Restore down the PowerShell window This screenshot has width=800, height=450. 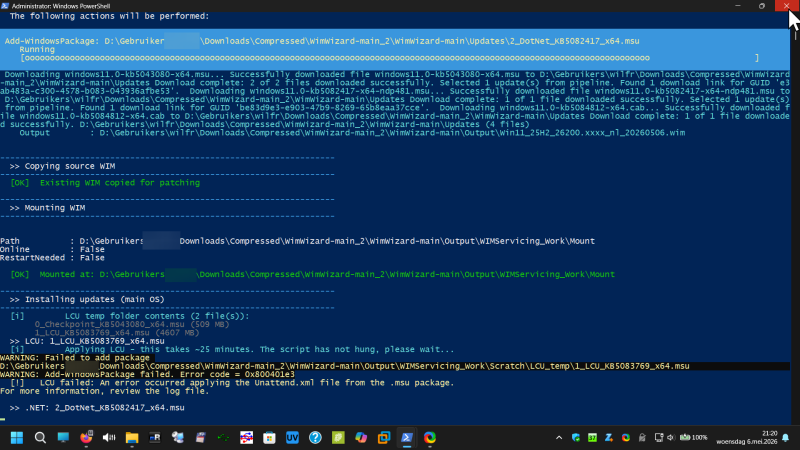[x=762, y=6]
